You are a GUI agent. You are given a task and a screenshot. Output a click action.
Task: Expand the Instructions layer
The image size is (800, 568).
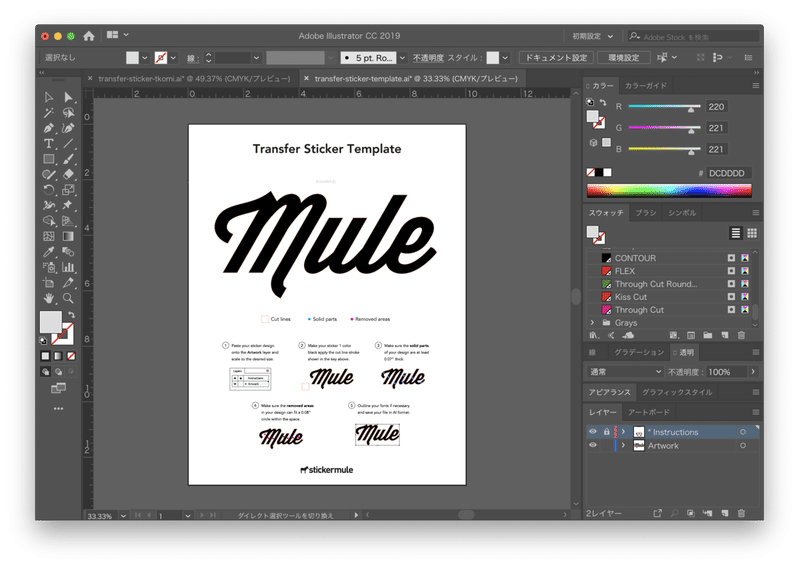click(623, 432)
